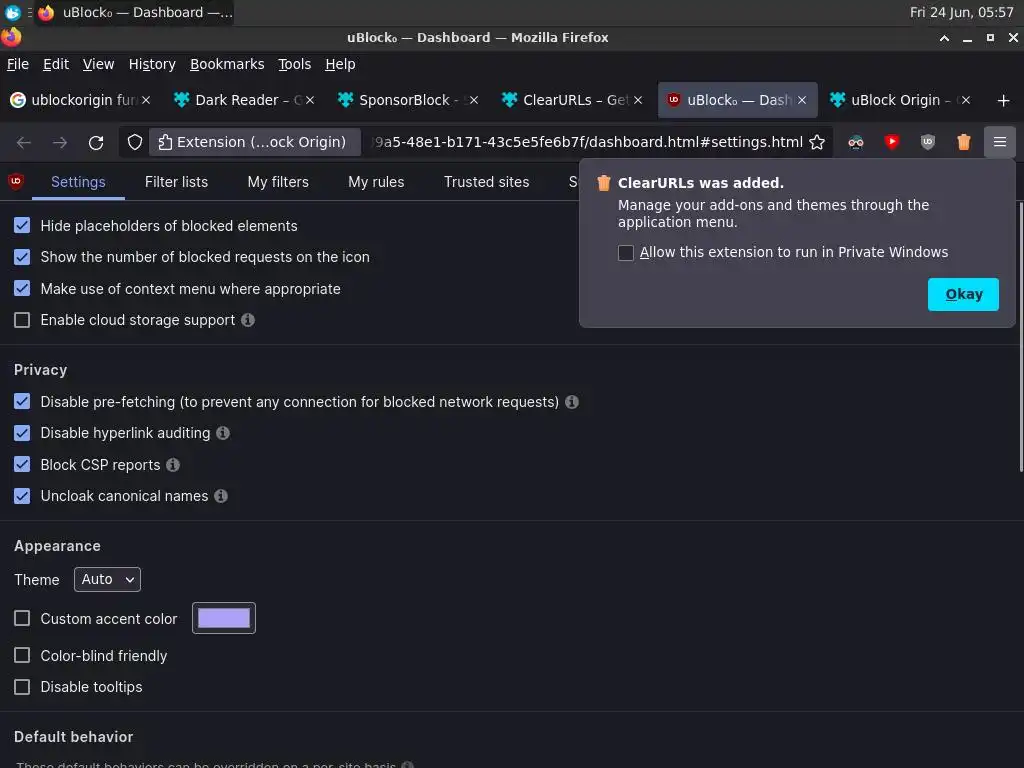Go back to the previous page

pyautogui.click(x=24, y=142)
